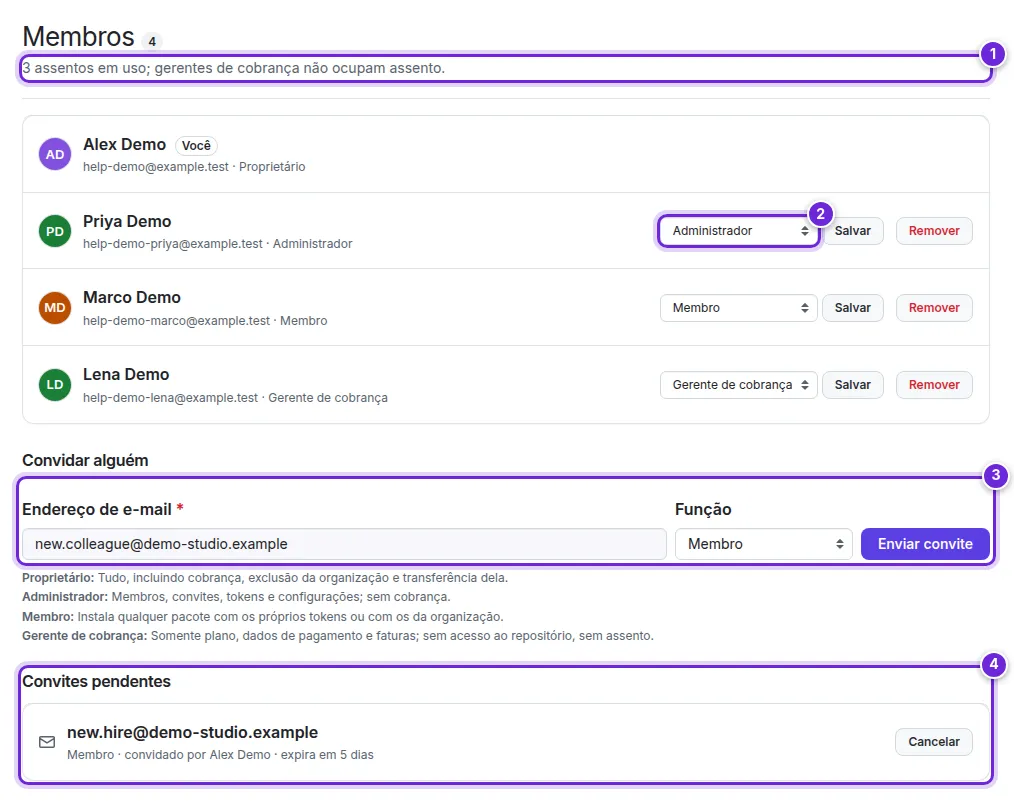Click the '3 assentos em uso' notice
The image size is (1014, 801).
tap(233, 68)
